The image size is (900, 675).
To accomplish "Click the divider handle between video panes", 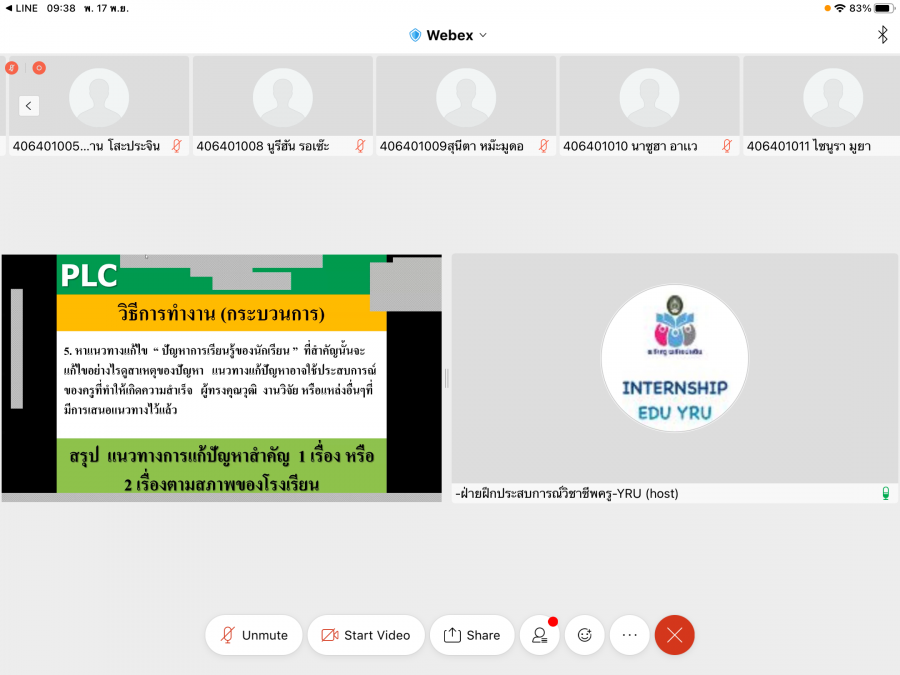I will (446, 377).
